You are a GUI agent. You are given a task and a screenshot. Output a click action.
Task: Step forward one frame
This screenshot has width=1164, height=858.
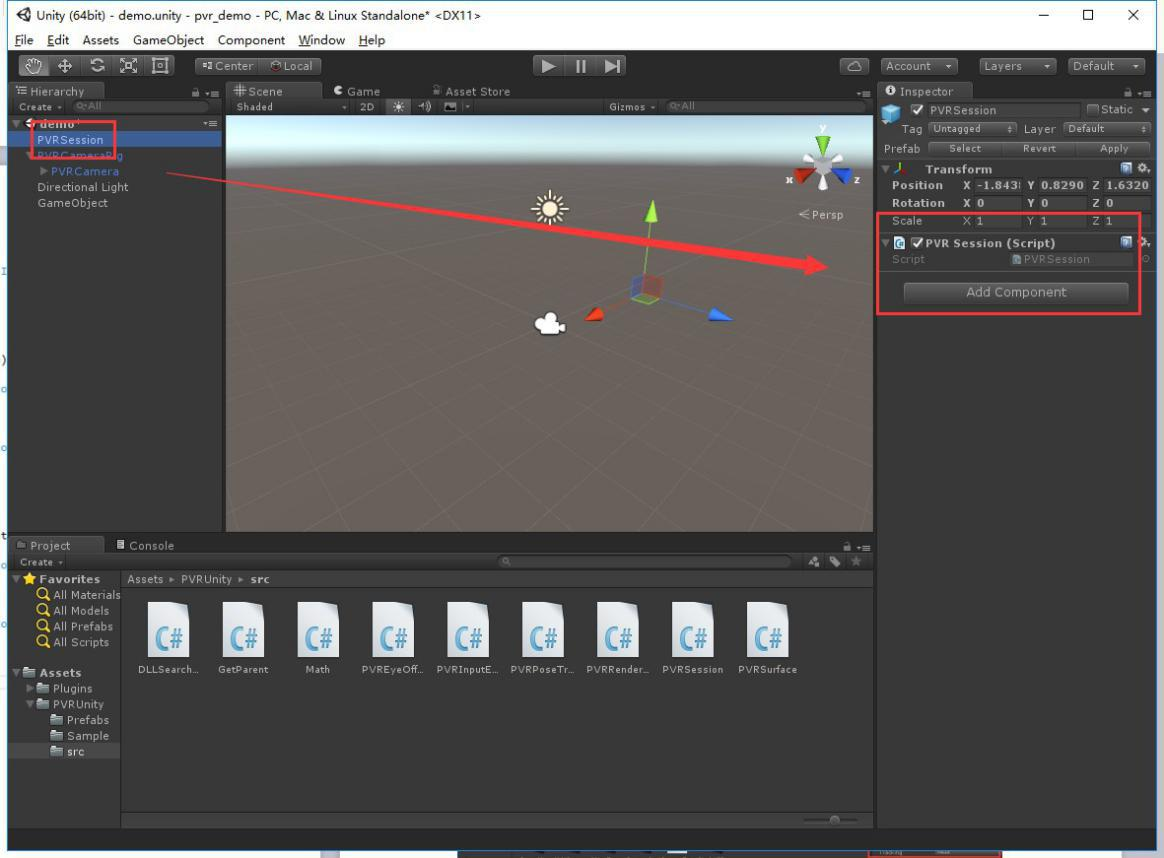click(611, 66)
